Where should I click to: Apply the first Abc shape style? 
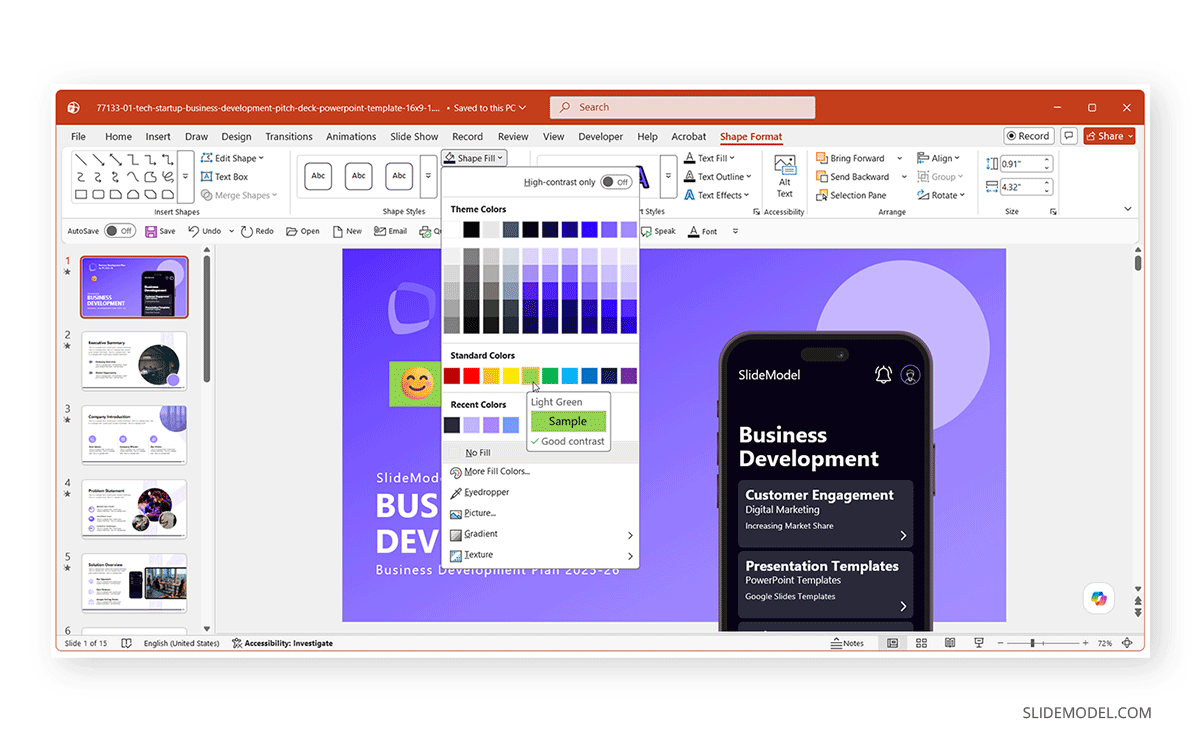pyautogui.click(x=318, y=176)
